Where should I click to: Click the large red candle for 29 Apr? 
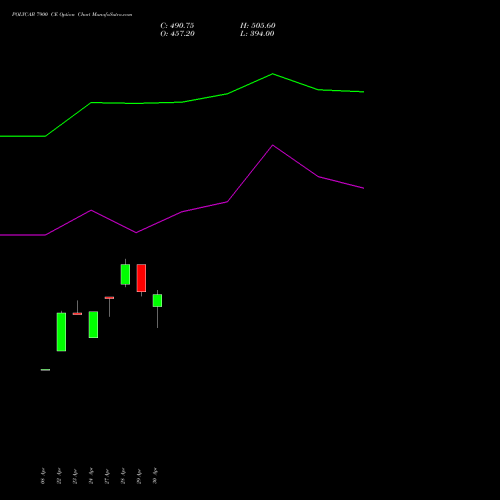141,278
